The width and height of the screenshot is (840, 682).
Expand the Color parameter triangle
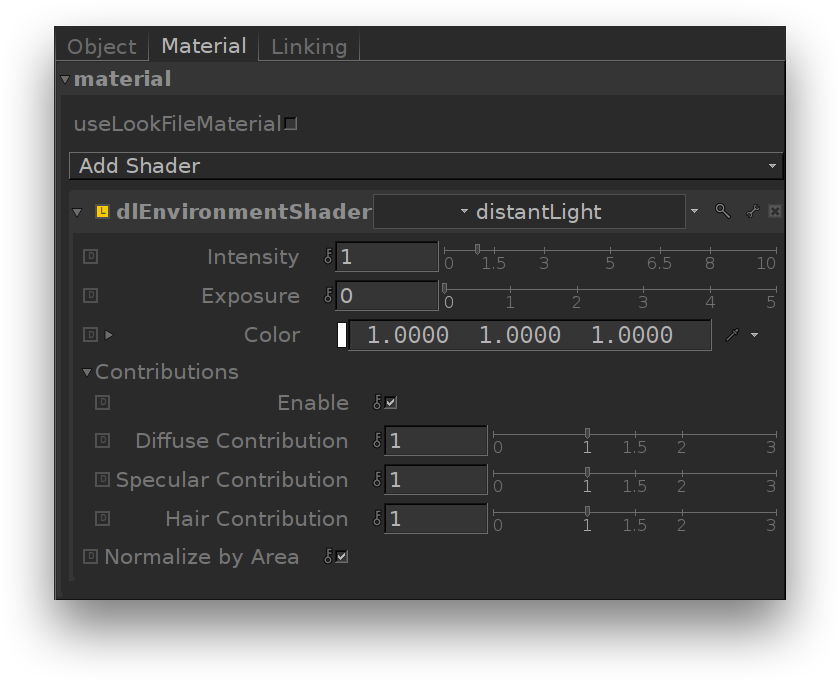tap(109, 335)
